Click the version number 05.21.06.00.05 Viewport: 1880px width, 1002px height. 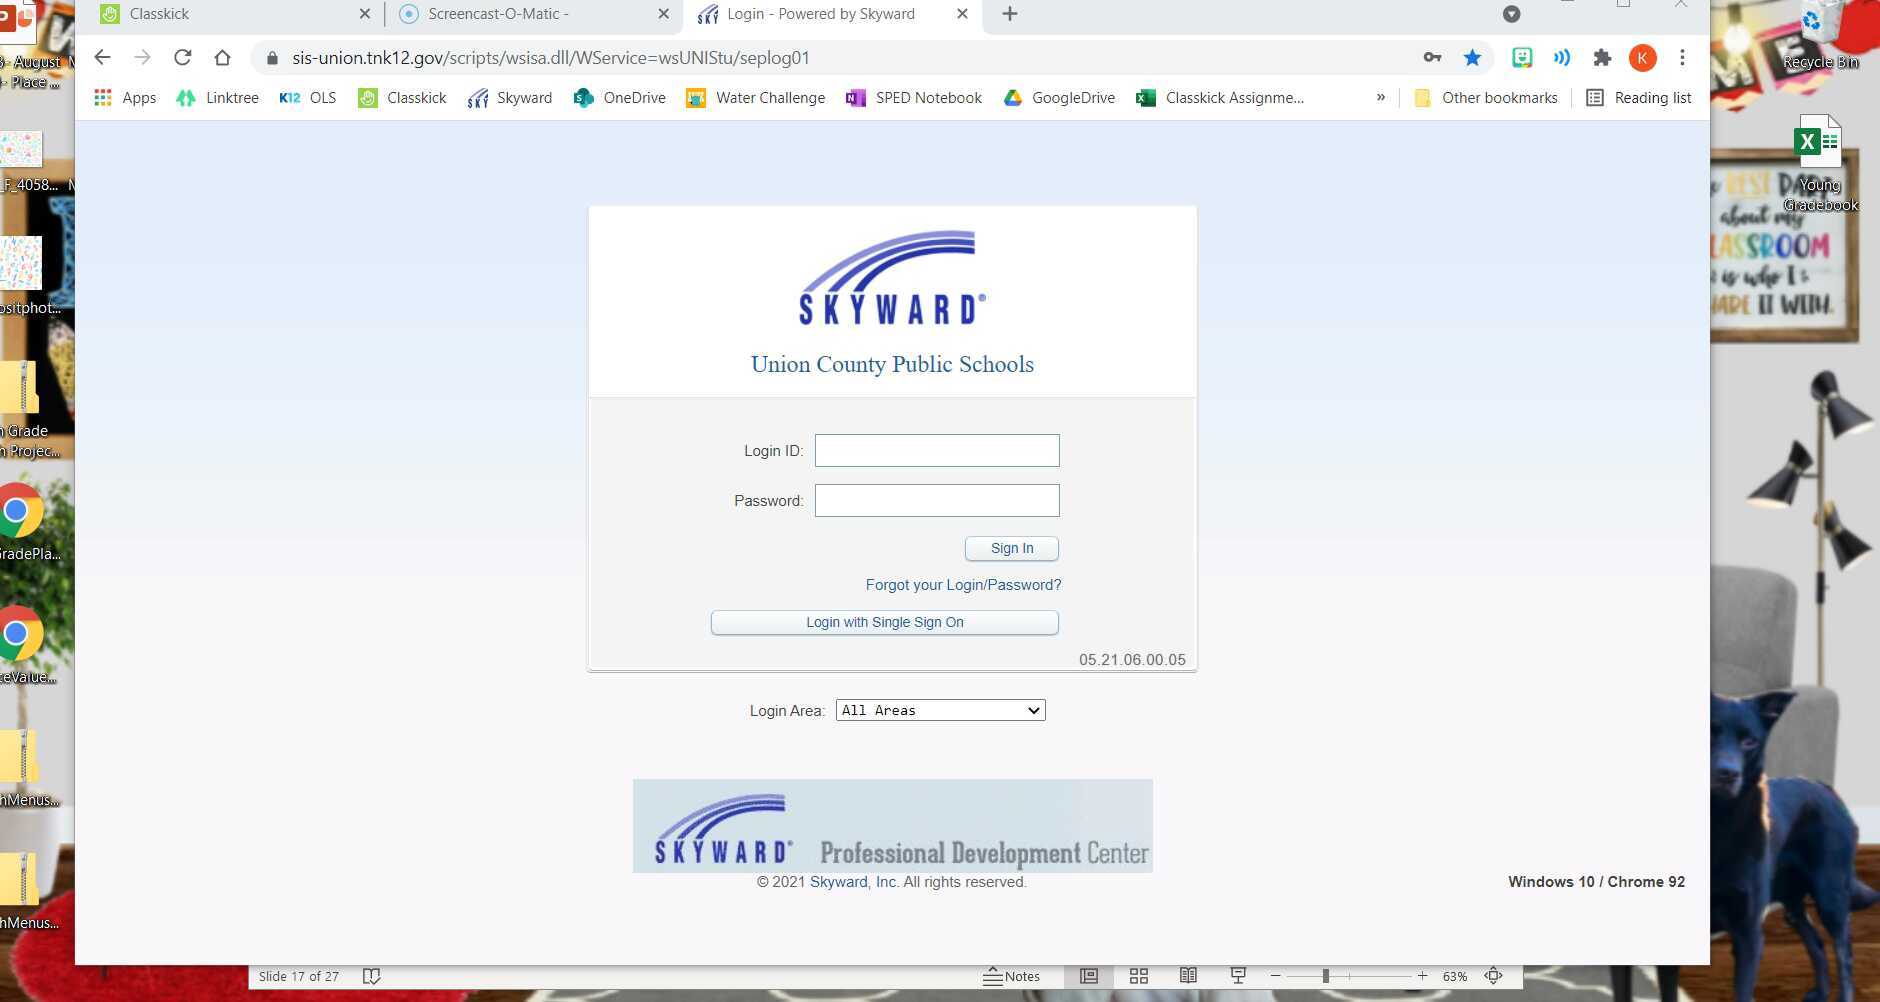click(1132, 660)
